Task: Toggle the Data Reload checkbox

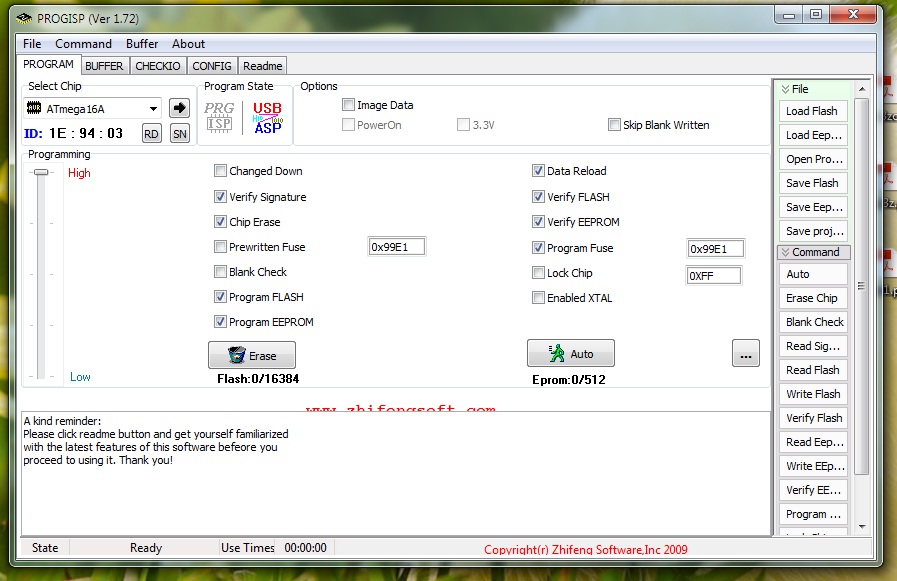Action: coord(538,170)
